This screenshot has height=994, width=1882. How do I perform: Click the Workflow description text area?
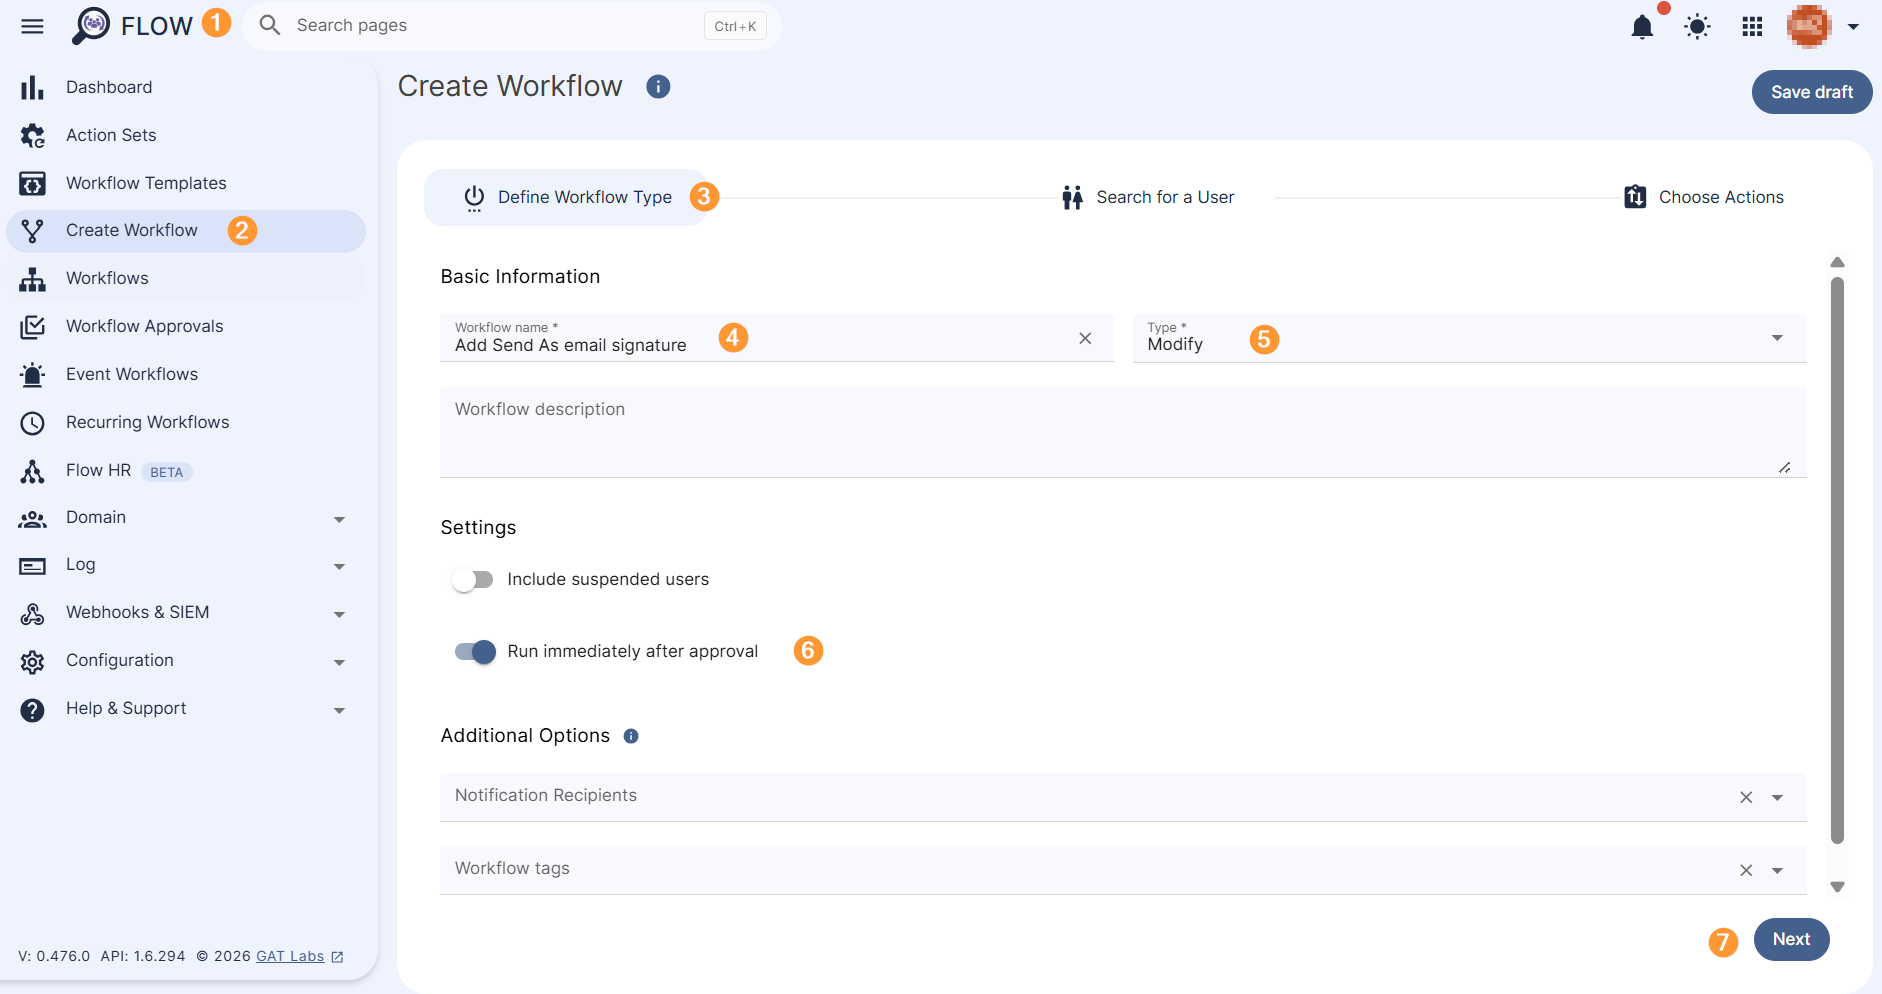tap(1123, 432)
